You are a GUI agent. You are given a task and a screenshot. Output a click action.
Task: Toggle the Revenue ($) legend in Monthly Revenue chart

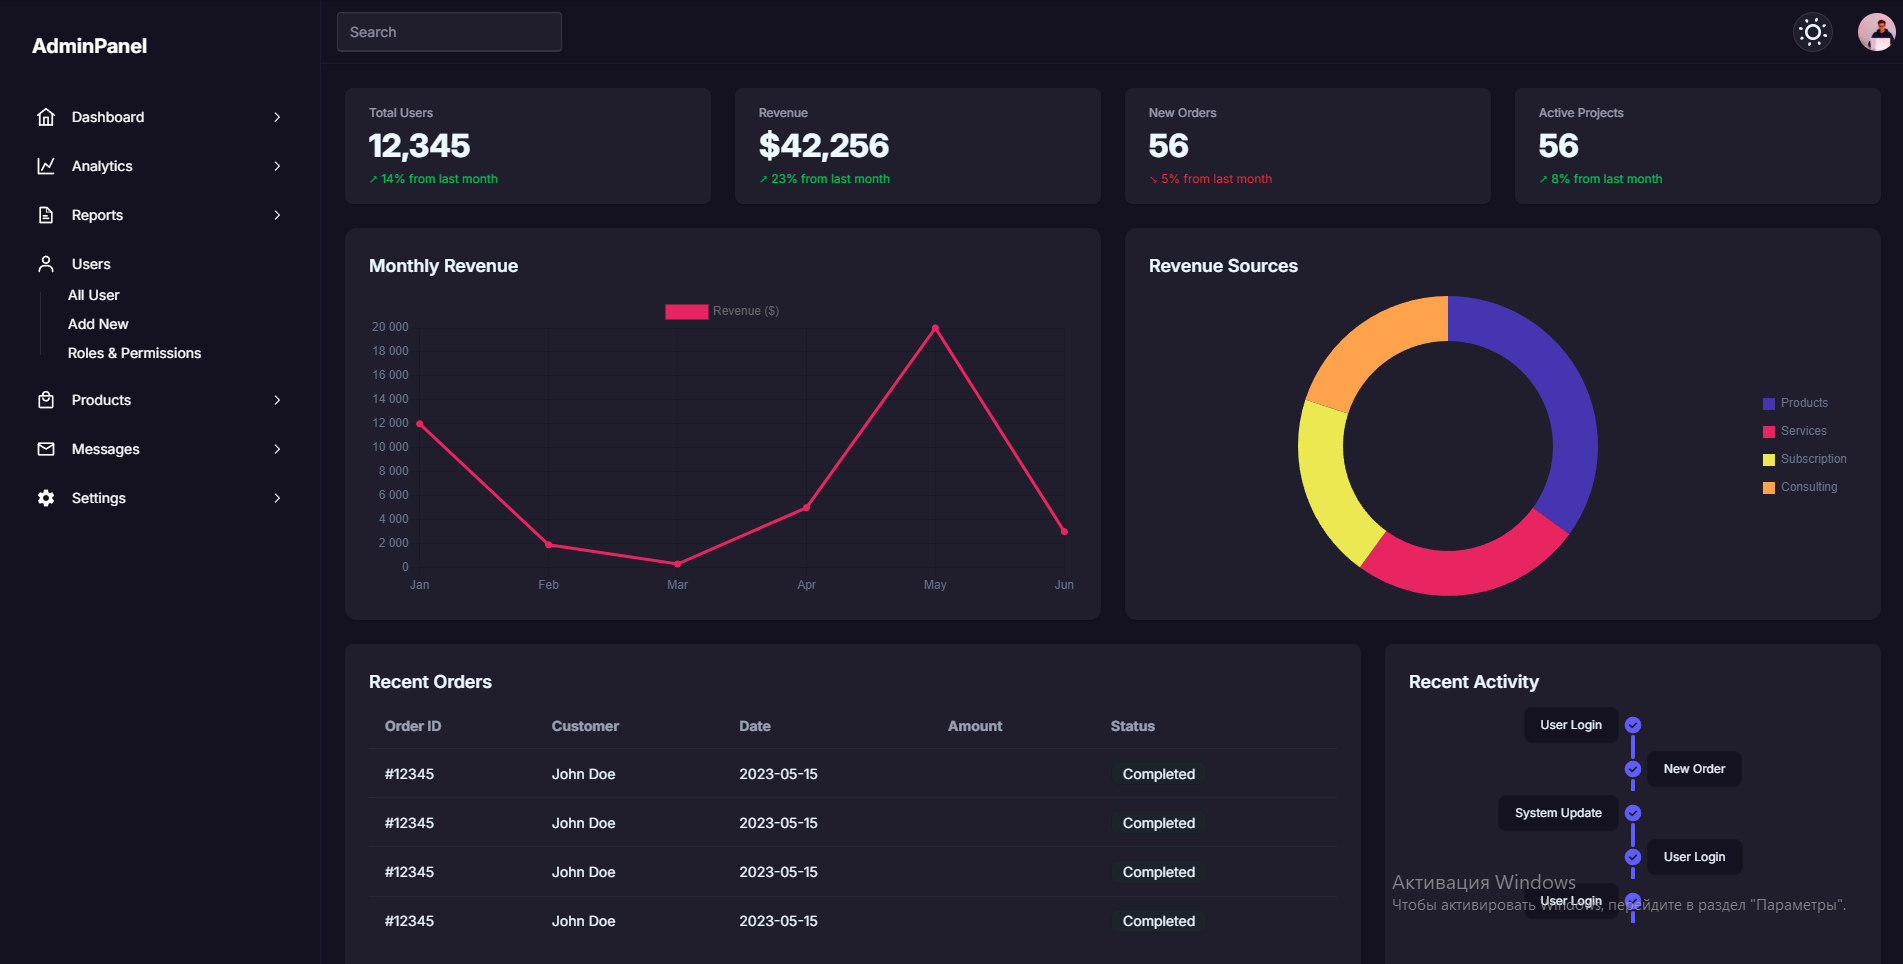[x=721, y=311]
